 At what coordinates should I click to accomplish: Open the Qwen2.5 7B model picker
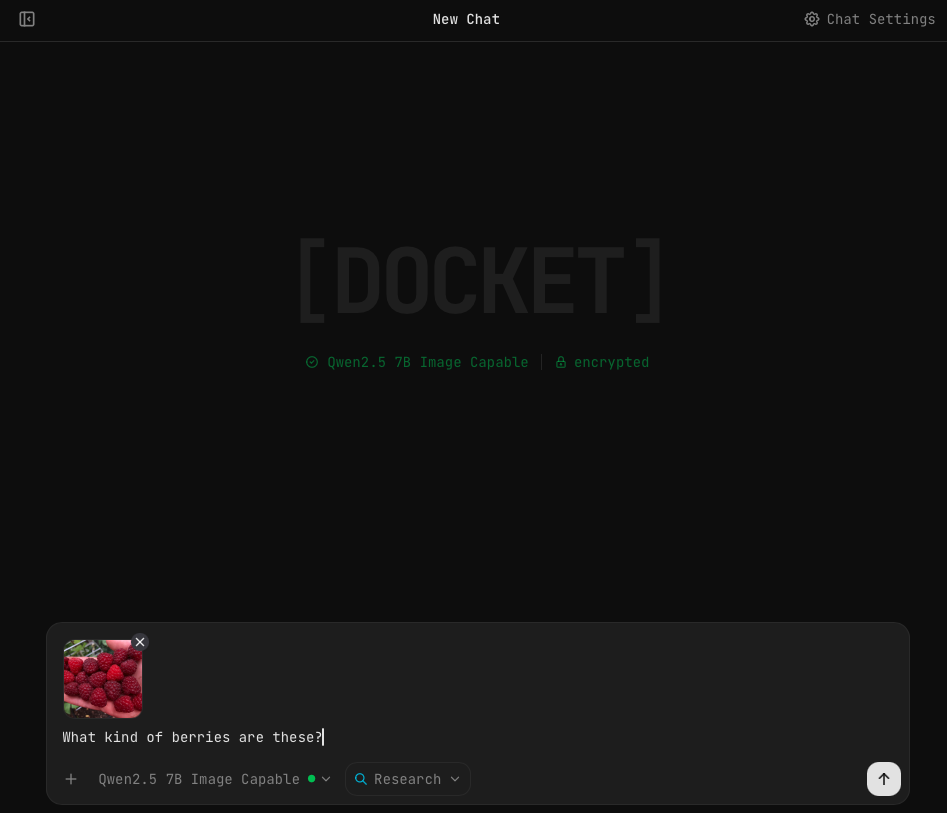[x=198, y=779]
